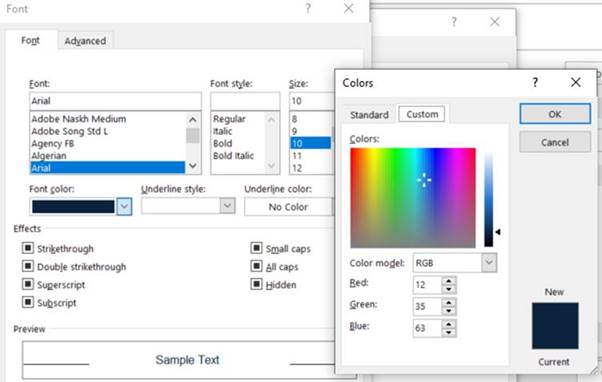Click the help question mark in Font dialog

[x=308, y=8]
